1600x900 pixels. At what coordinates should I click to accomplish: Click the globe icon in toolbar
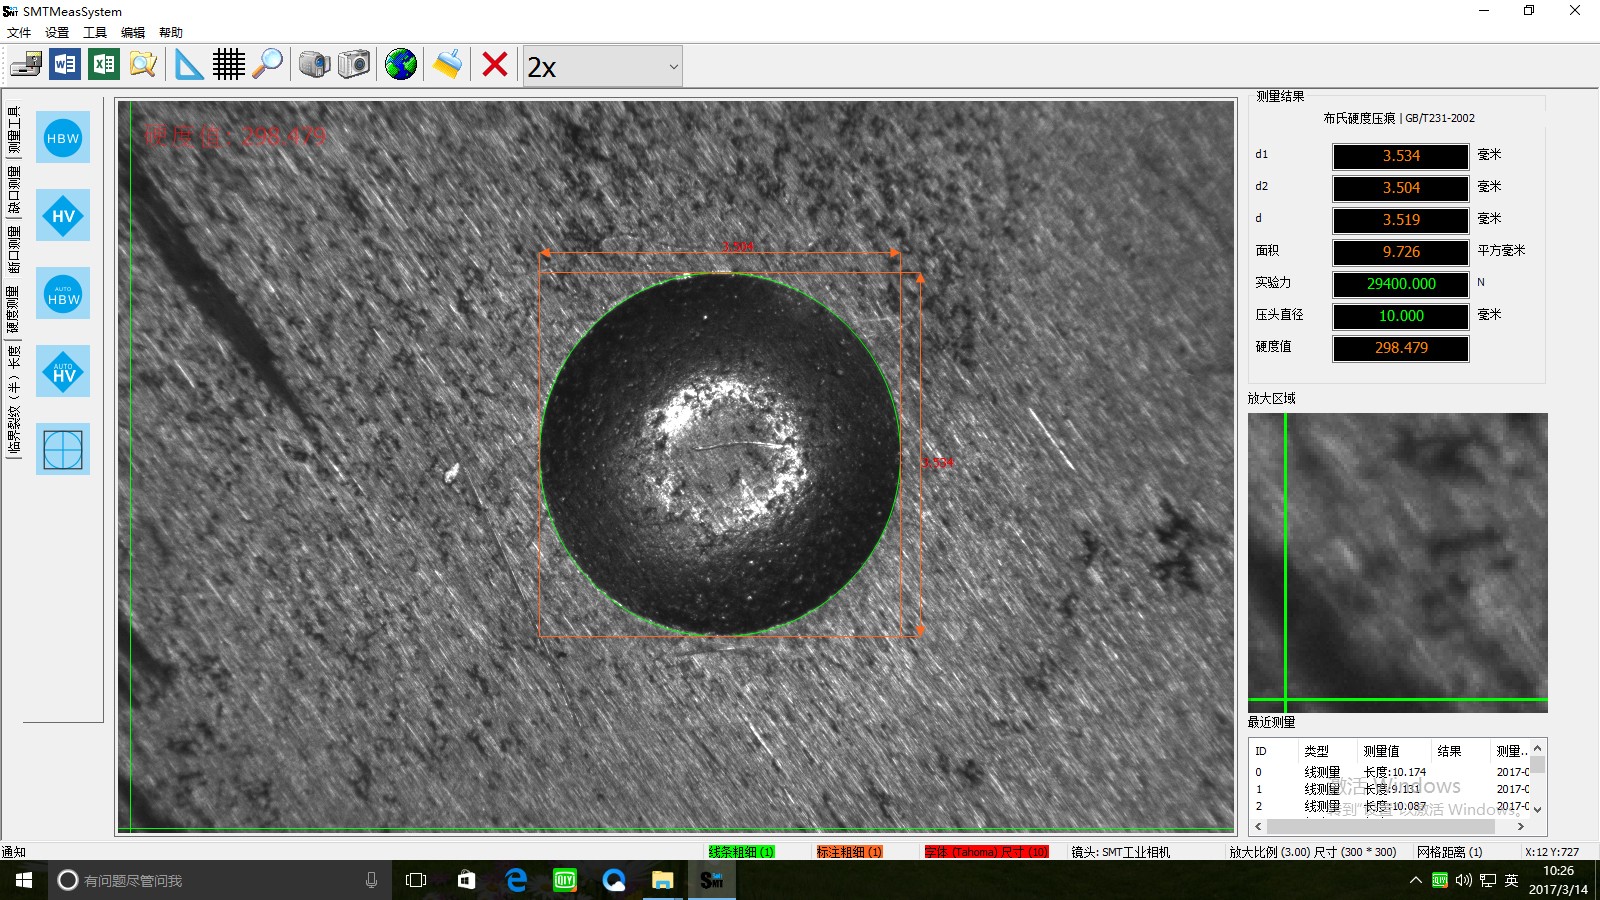(401, 65)
